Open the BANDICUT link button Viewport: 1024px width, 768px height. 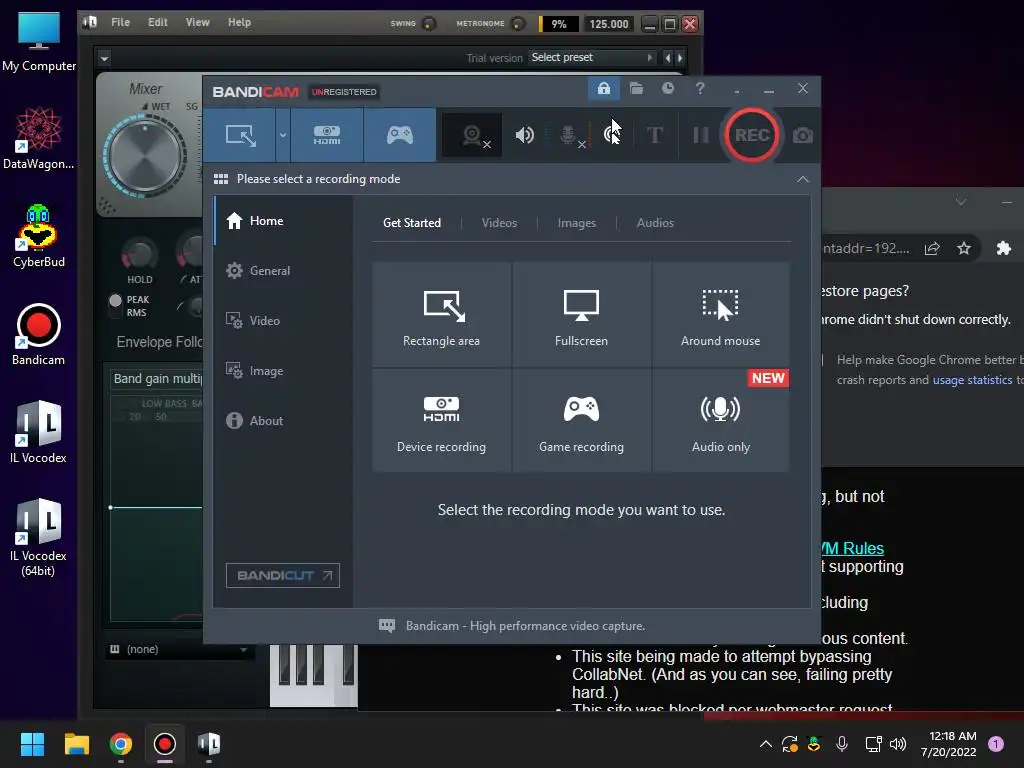click(x=283, y=575)
